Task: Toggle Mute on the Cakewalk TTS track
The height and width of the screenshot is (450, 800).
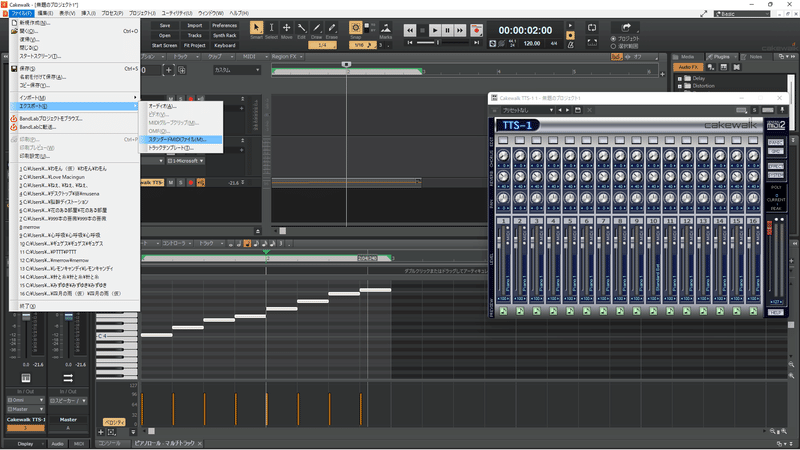Action: click(171, 182)
